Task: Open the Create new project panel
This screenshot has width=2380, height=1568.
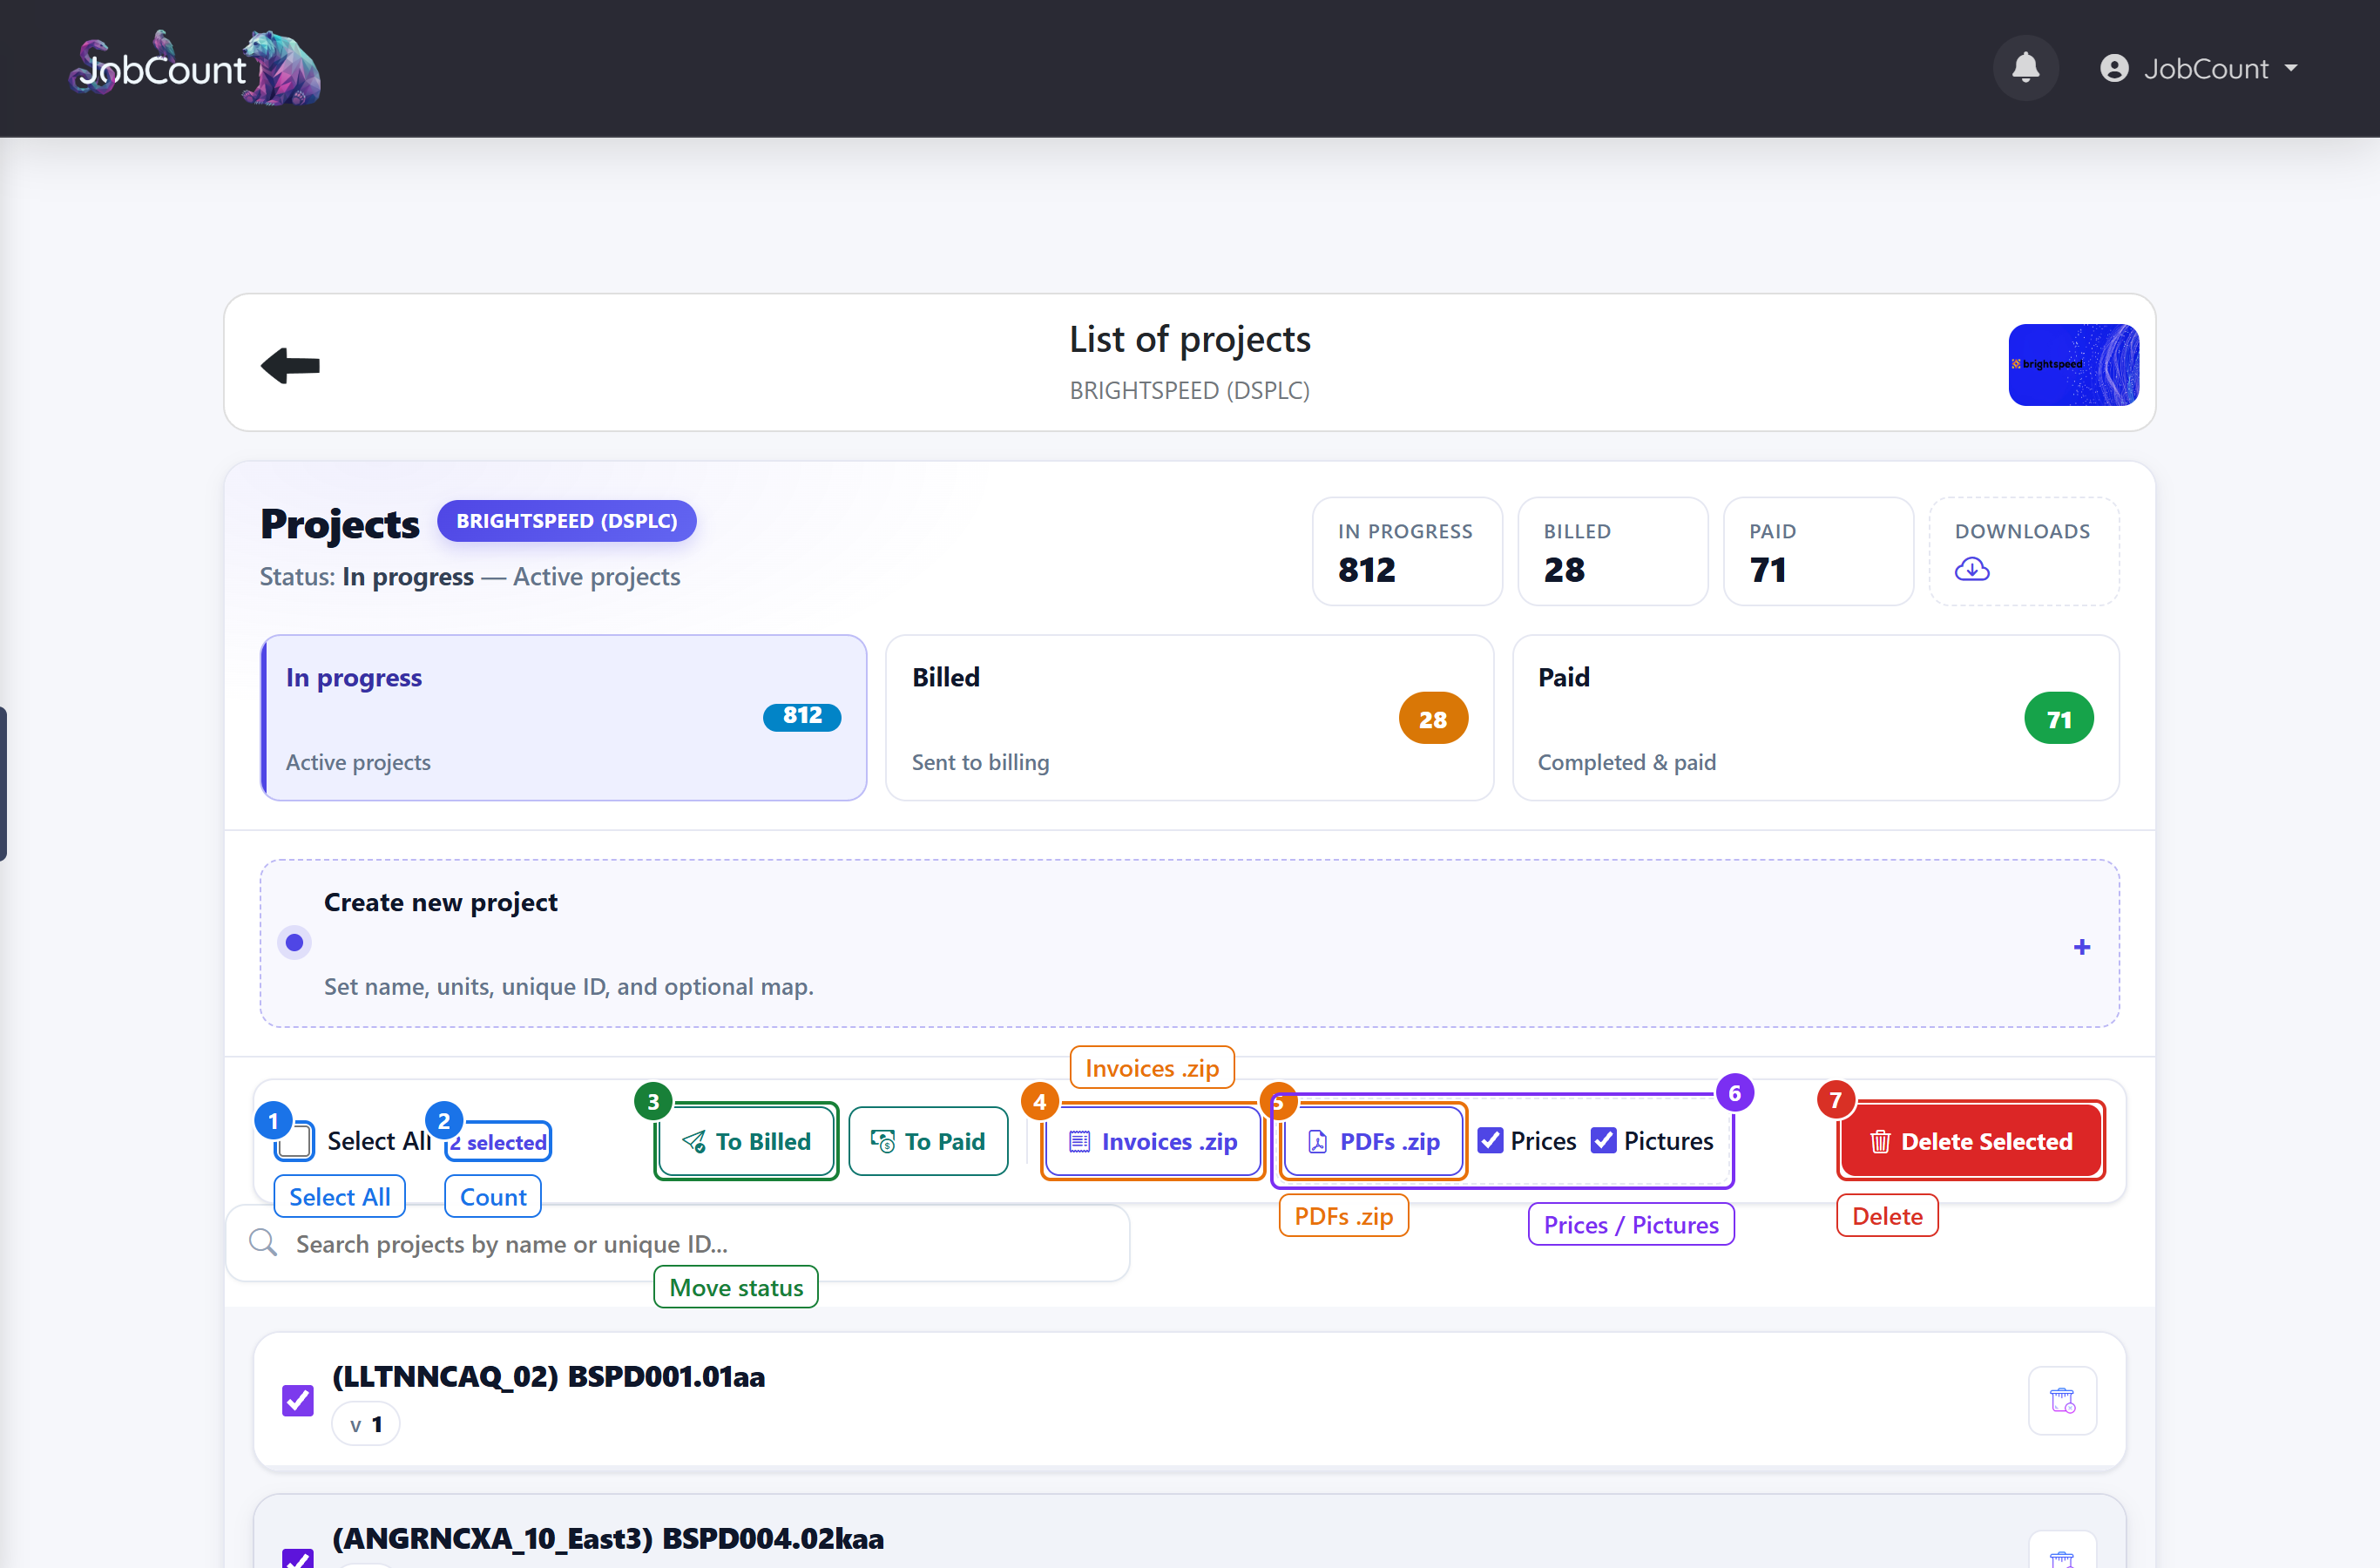Action: tap(1189, 943)
